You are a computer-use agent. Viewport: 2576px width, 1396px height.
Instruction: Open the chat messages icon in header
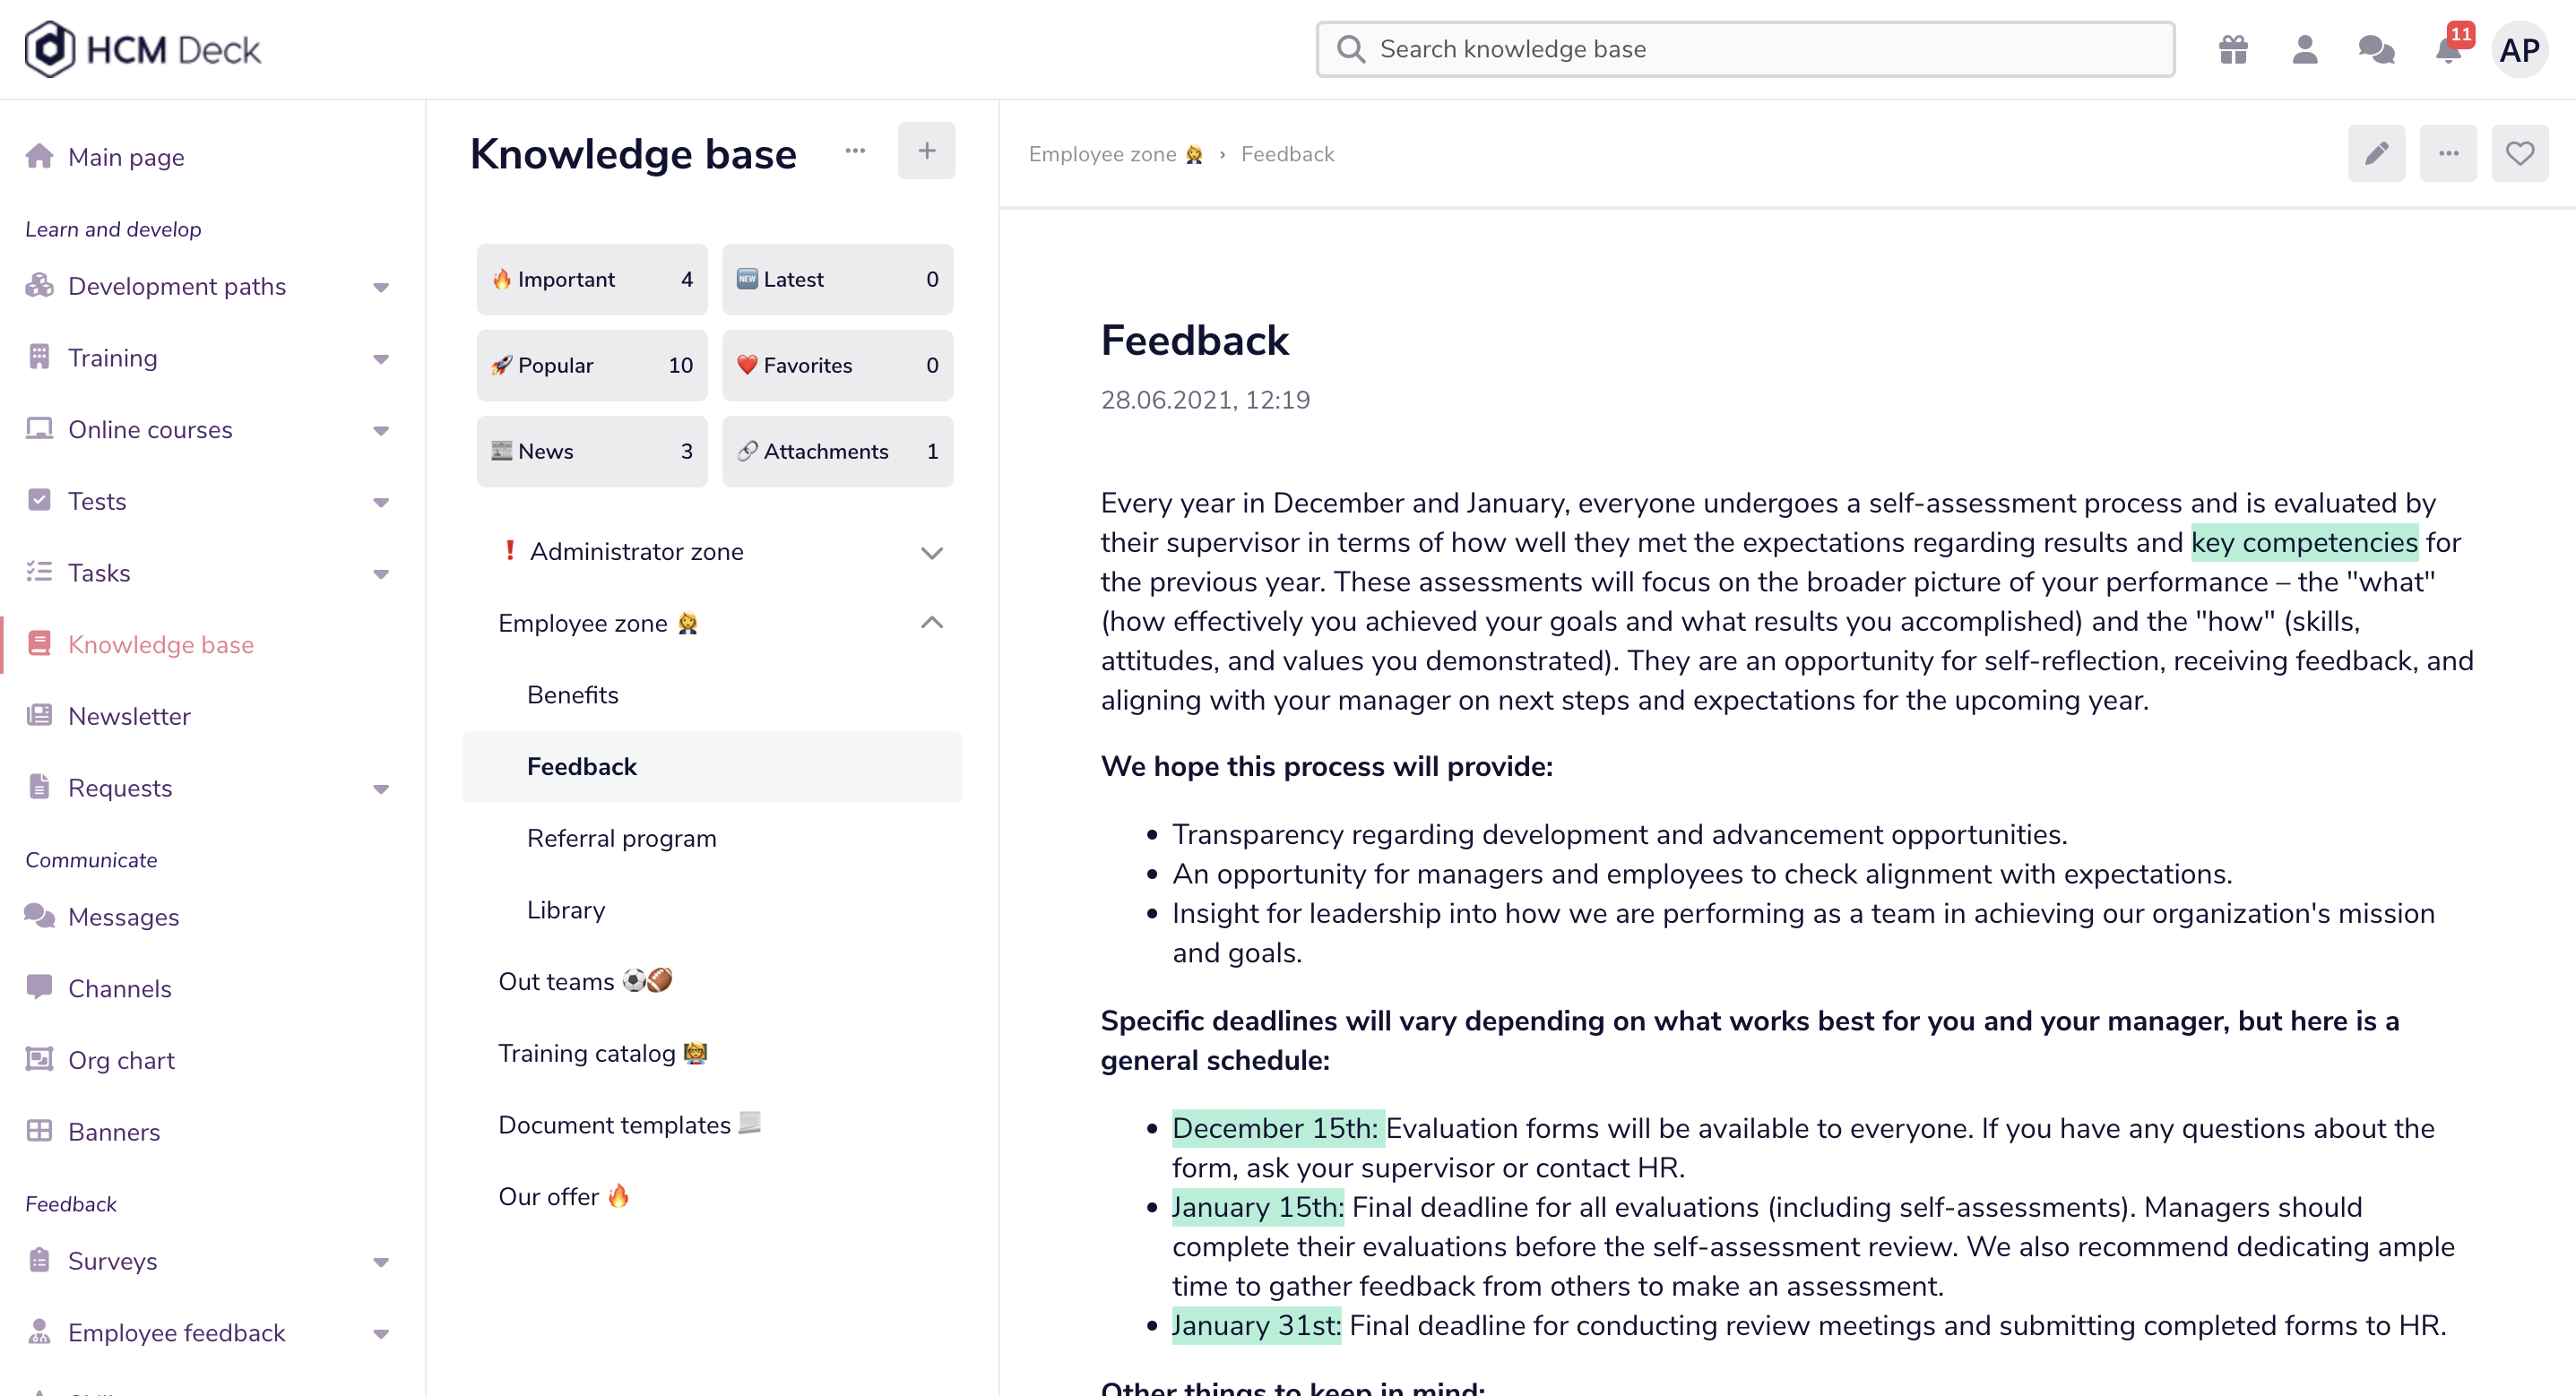[2376, 49]
